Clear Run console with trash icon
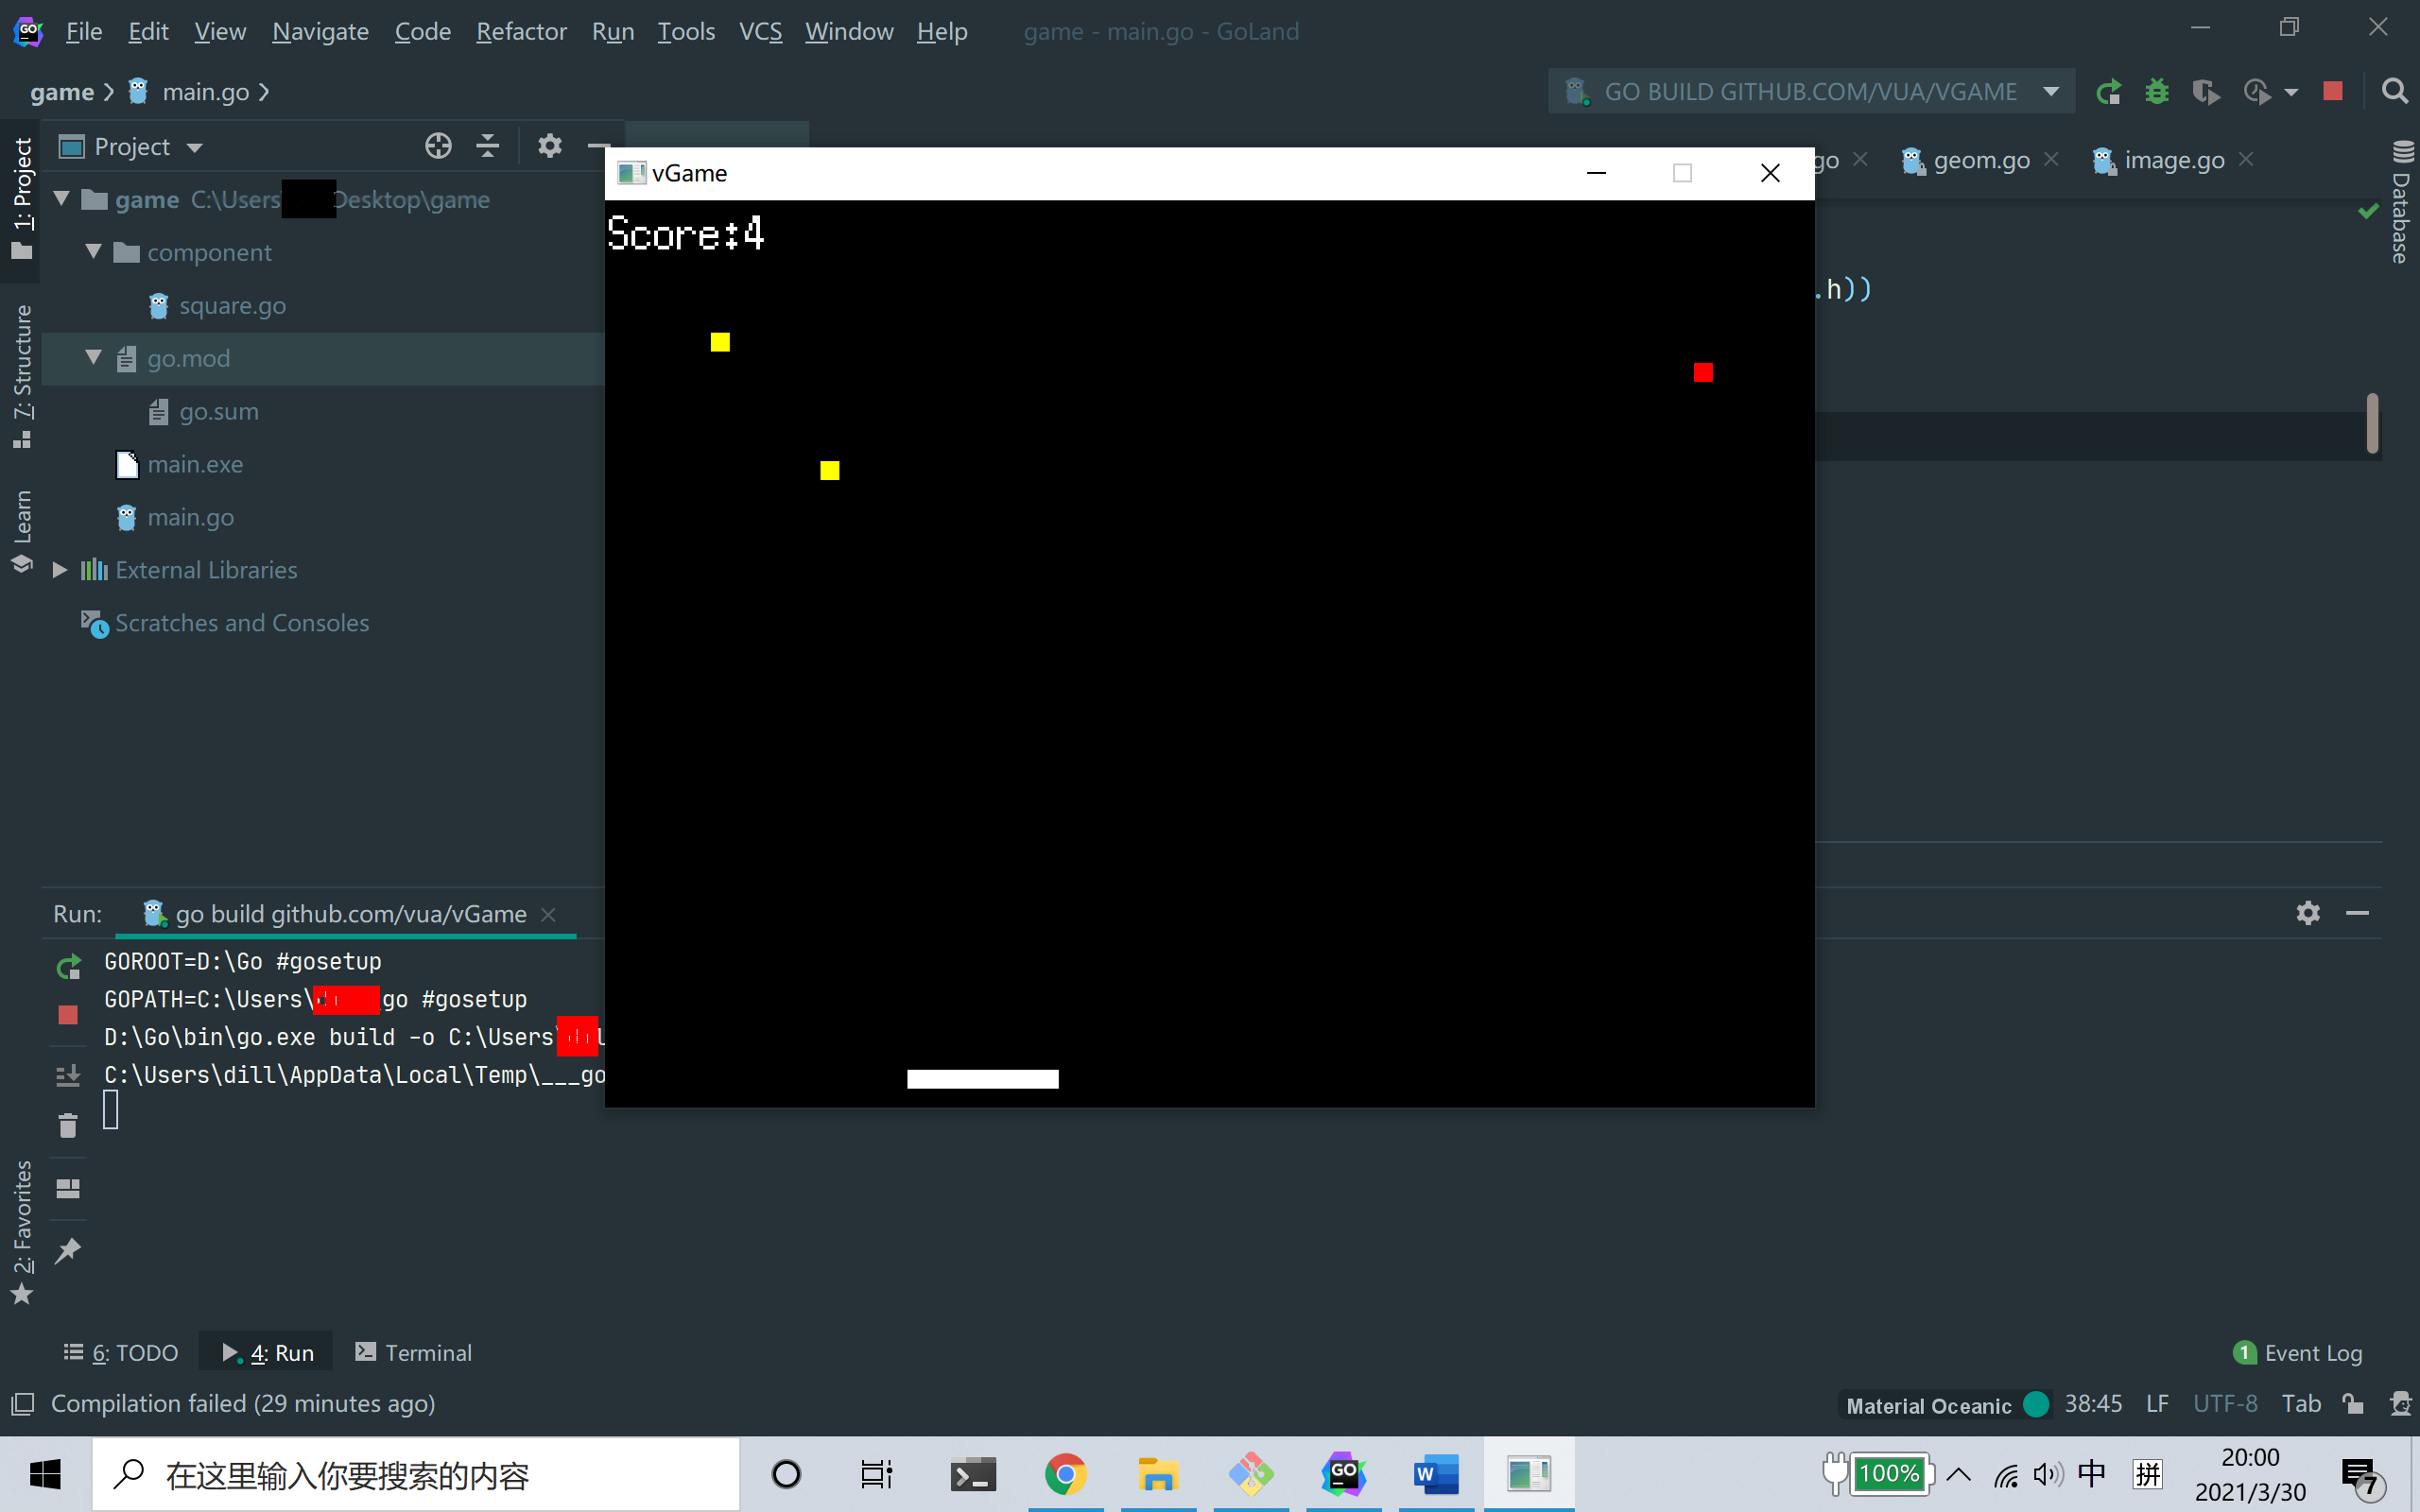This screenshot has height=1512, width=2420. [x=68, y=1126]
